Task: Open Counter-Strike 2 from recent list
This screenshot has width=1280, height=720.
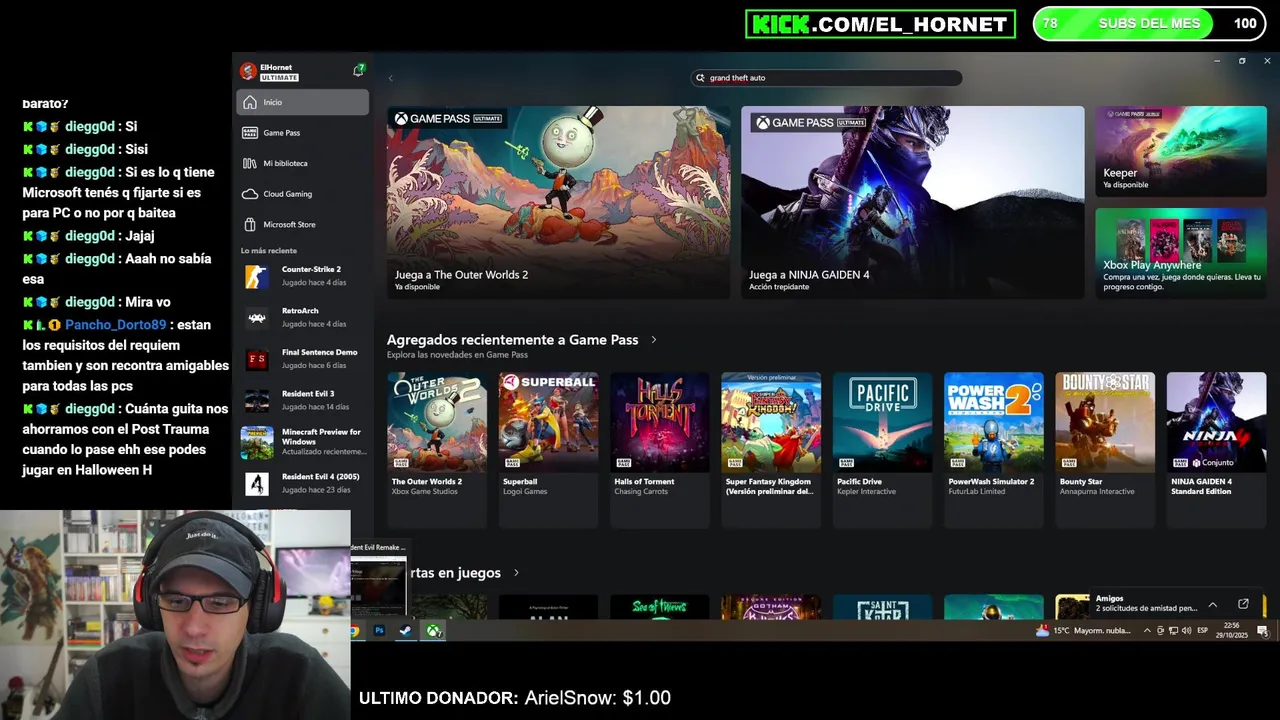Action: (x=303, y=276)
